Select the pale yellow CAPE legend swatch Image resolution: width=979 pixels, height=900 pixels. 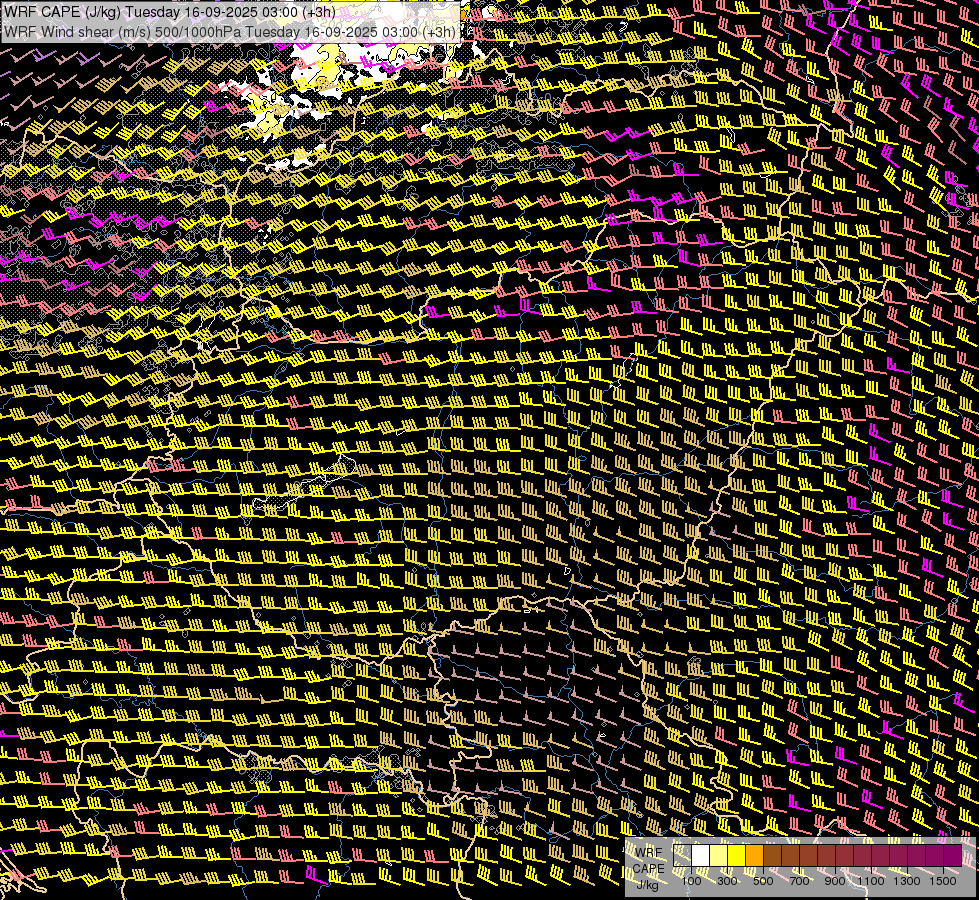coord(719,856)
